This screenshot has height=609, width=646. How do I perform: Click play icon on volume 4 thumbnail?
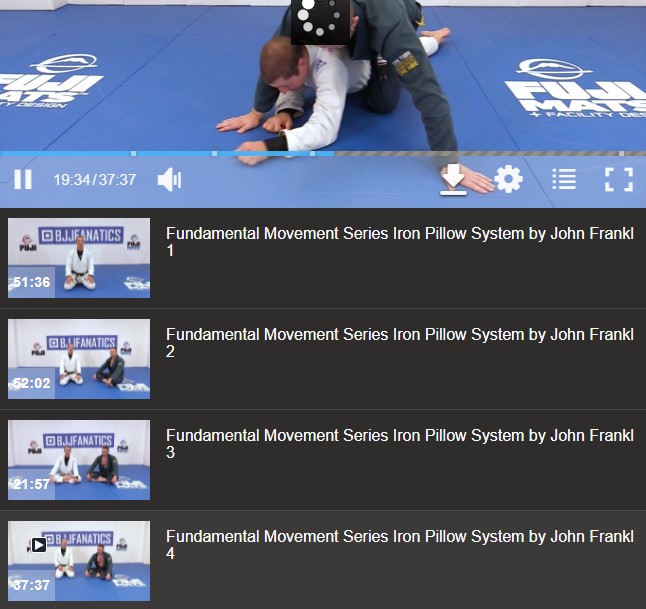[39, 545]
